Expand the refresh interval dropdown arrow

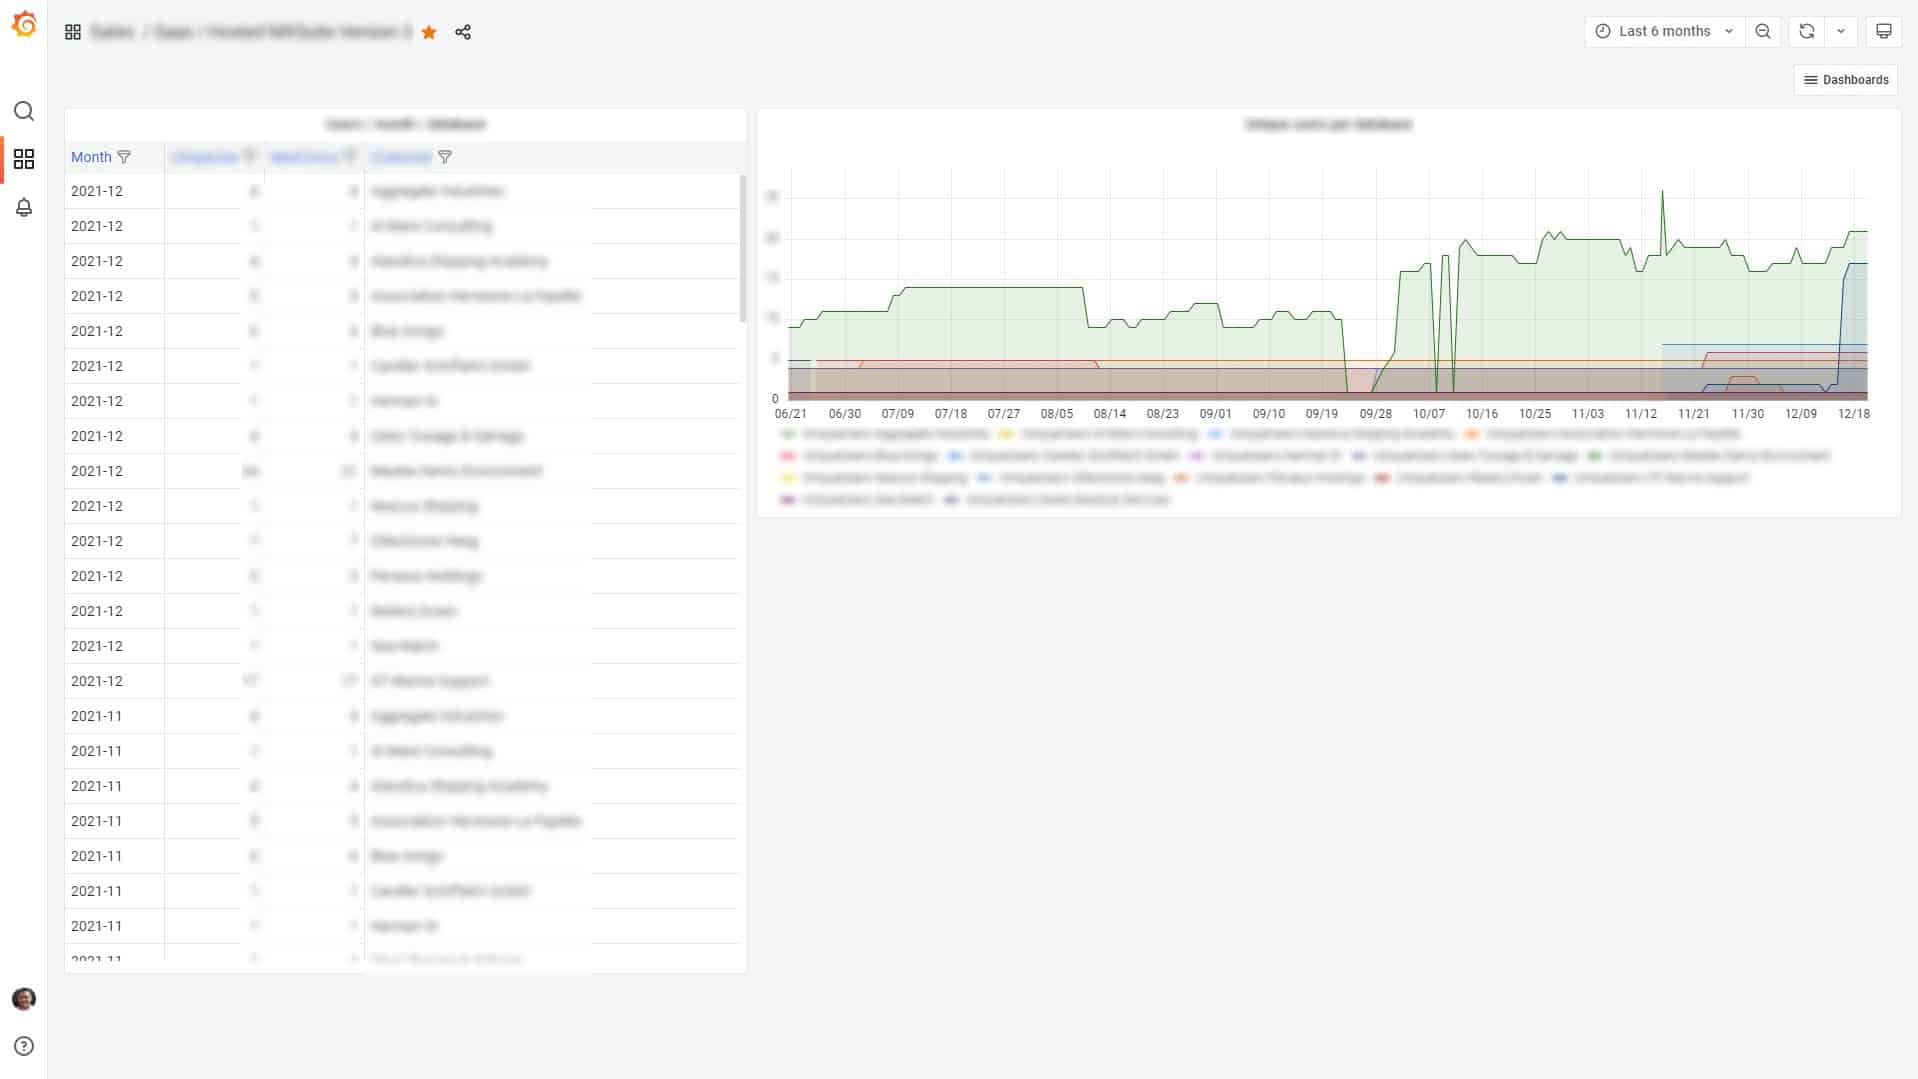[1841, 31]
